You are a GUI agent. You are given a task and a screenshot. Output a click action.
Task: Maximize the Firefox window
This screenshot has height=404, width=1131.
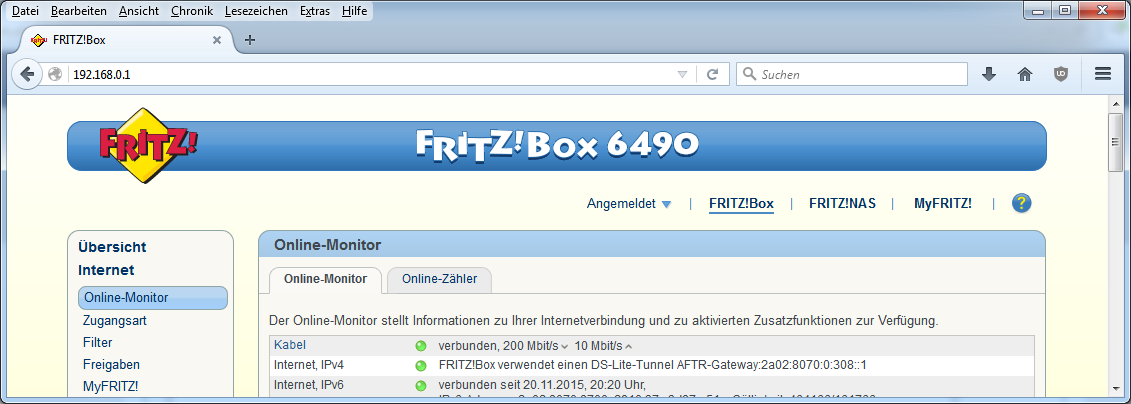coord(1065,10)
